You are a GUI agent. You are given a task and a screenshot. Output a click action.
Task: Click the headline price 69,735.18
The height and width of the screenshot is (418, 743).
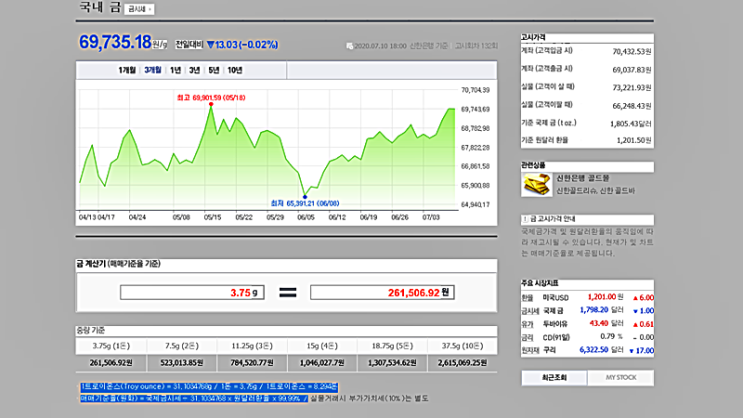click(115, 42)
